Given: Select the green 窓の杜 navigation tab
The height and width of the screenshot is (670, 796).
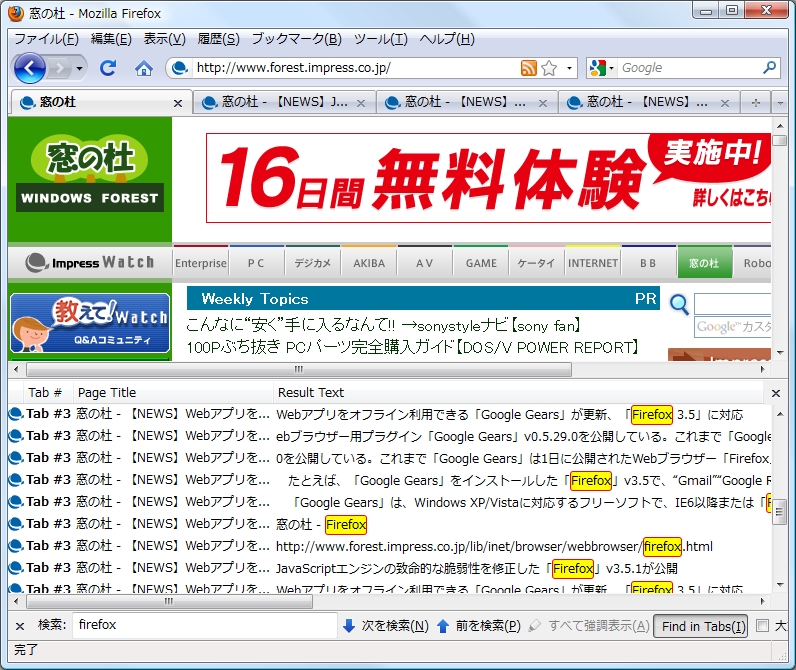Looking at the screenshot, I should click(704, 263).
